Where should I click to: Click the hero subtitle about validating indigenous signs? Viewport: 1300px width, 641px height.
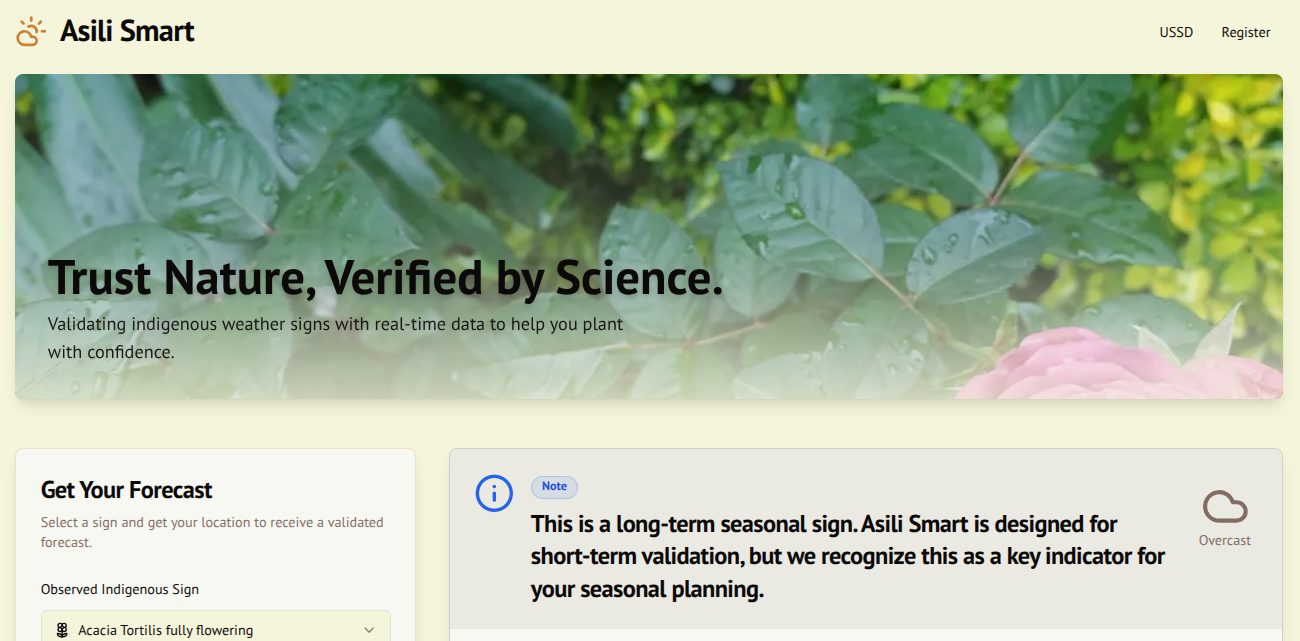tap(335, 338)
